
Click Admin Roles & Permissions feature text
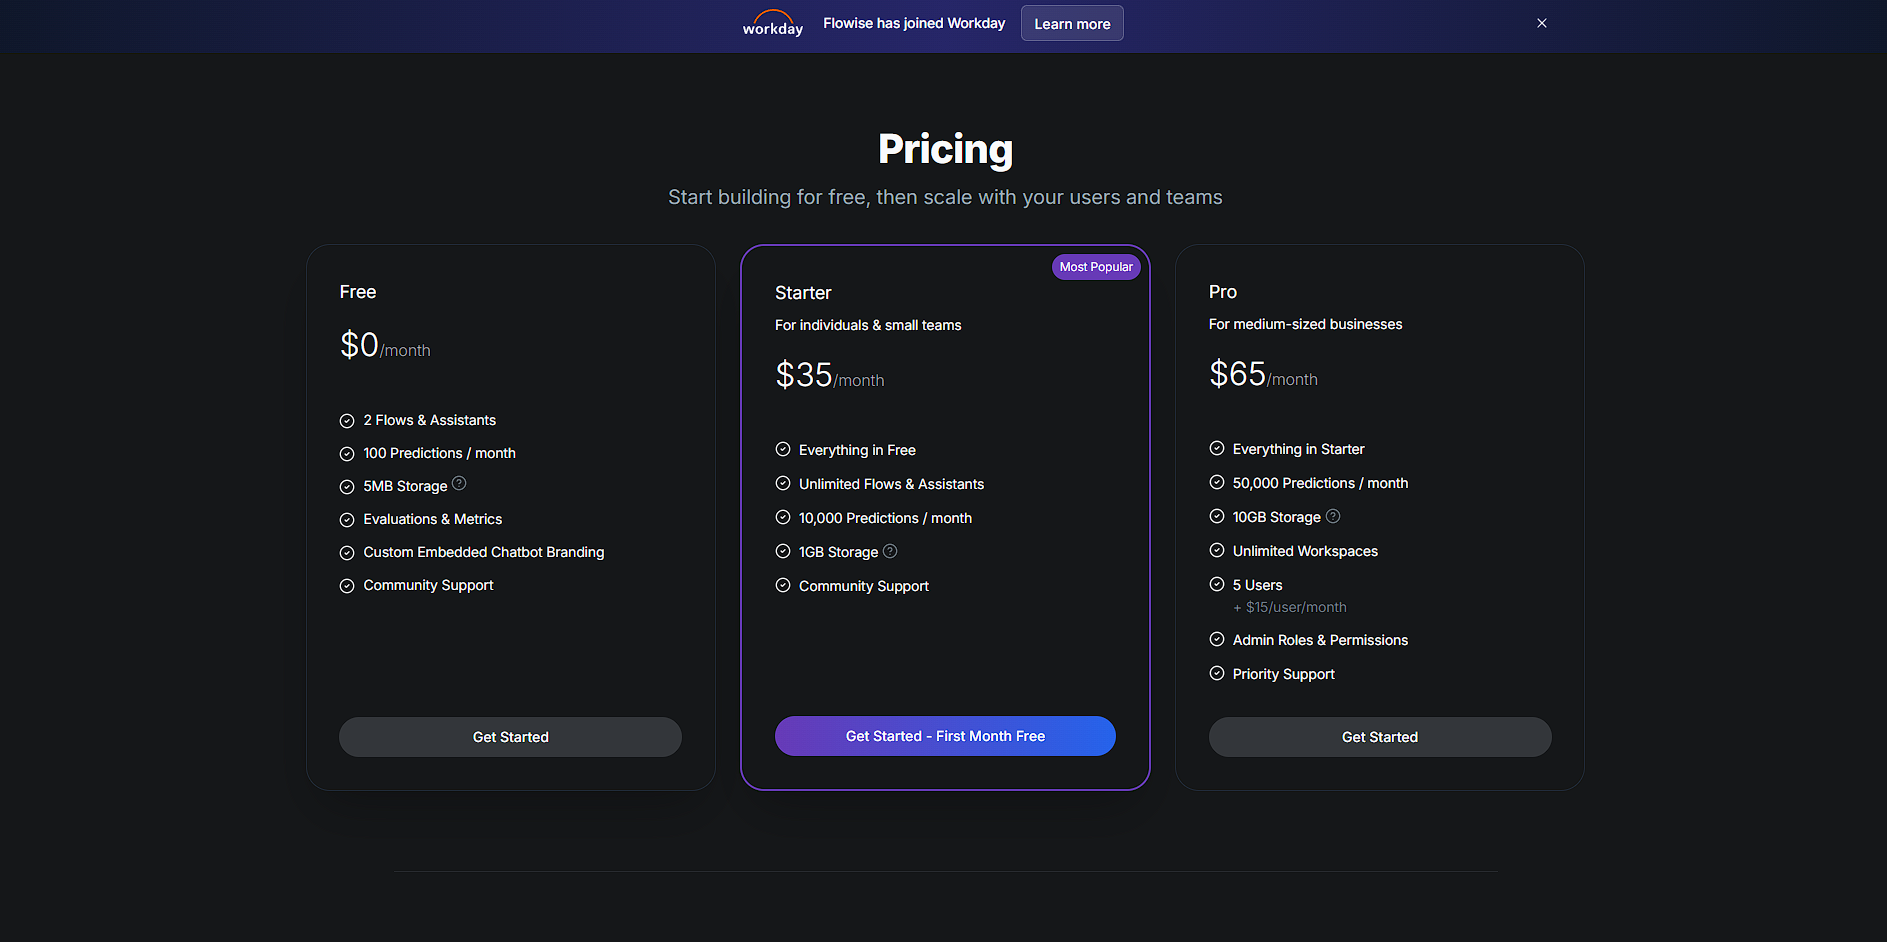[1319, 640]
